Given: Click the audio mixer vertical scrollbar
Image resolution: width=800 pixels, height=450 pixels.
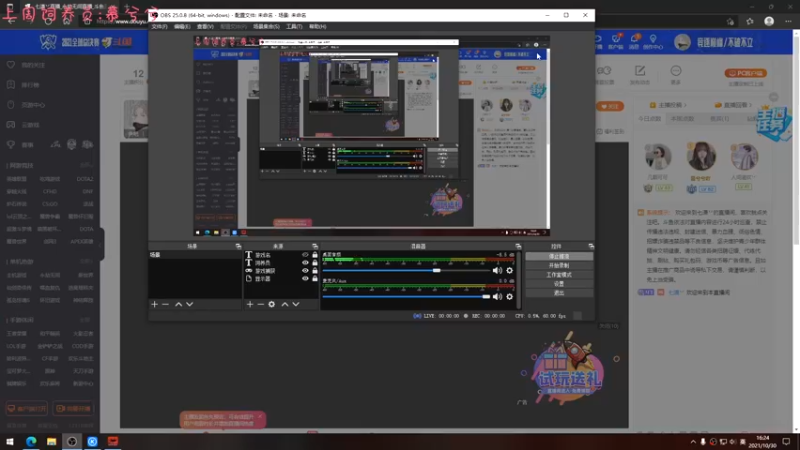Looking at the screenshot, I should [x=518, y=280].
